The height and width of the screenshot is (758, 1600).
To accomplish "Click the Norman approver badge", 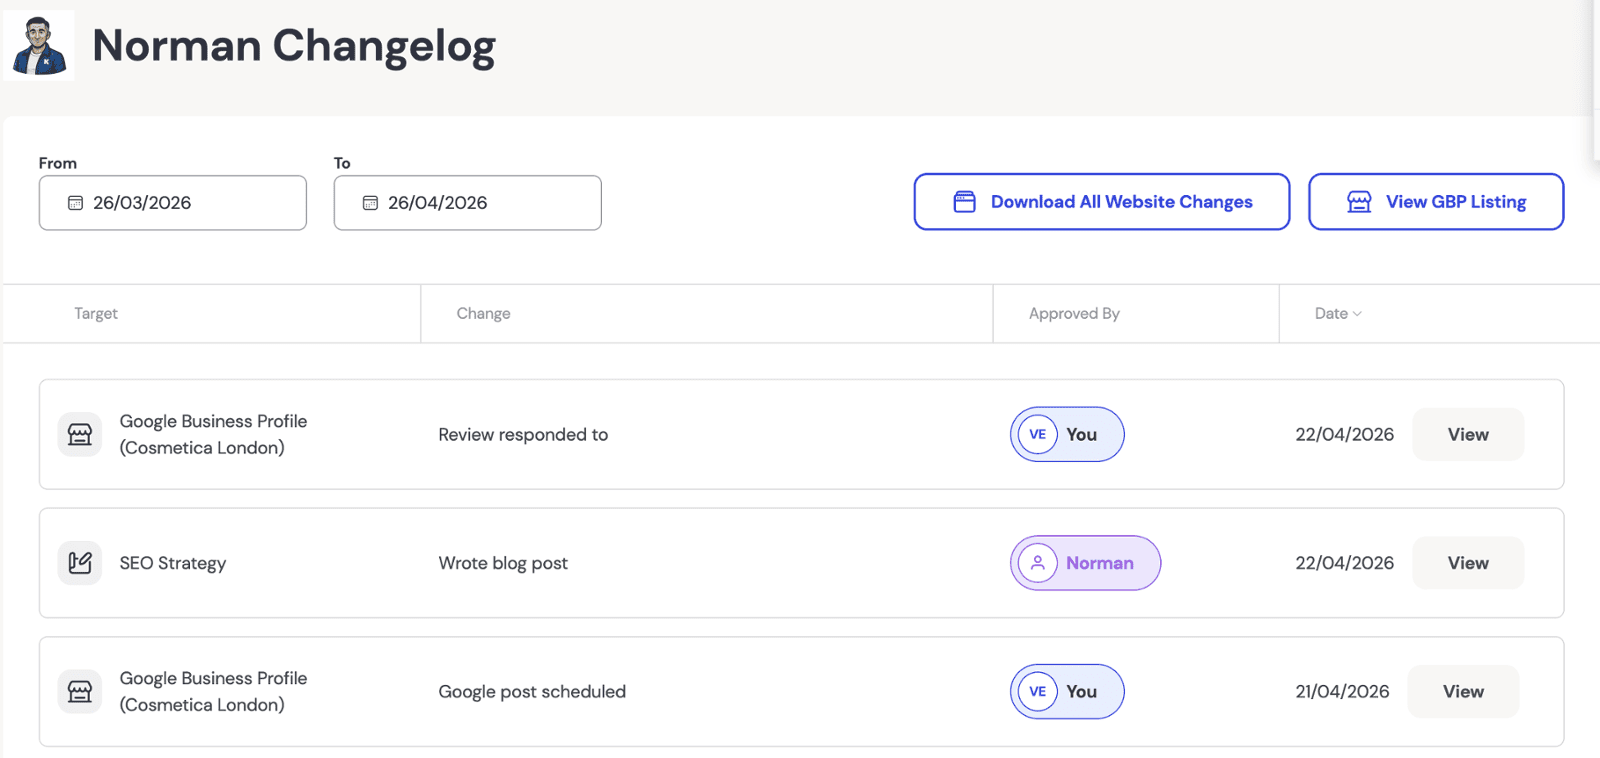I will click(1085, 563).
